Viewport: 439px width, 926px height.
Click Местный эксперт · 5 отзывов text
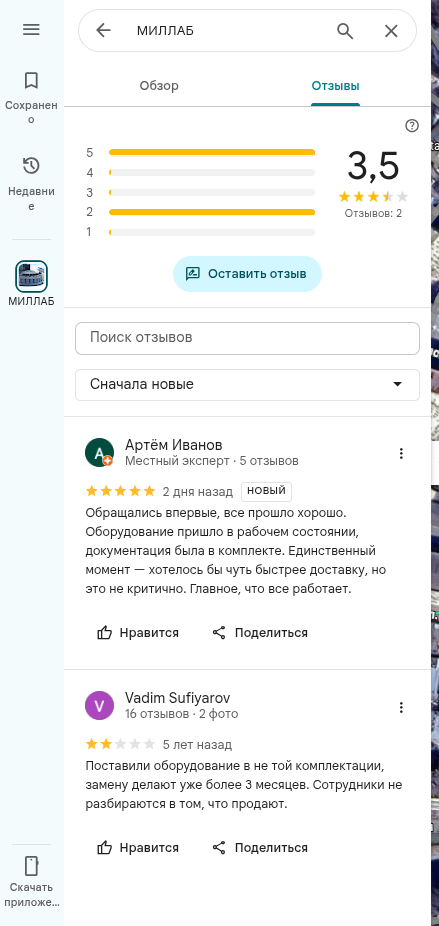point(212,461)
